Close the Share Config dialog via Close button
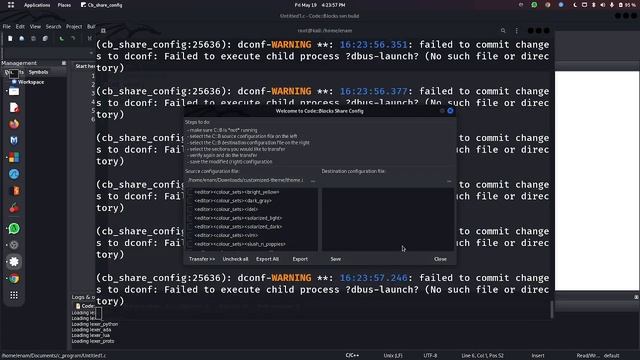640x360 pixels. [x=440, y=259]
